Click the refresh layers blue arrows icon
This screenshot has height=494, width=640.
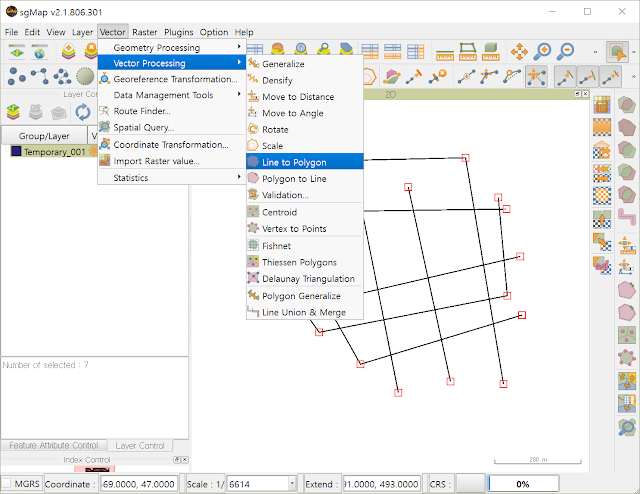[82, 112]
